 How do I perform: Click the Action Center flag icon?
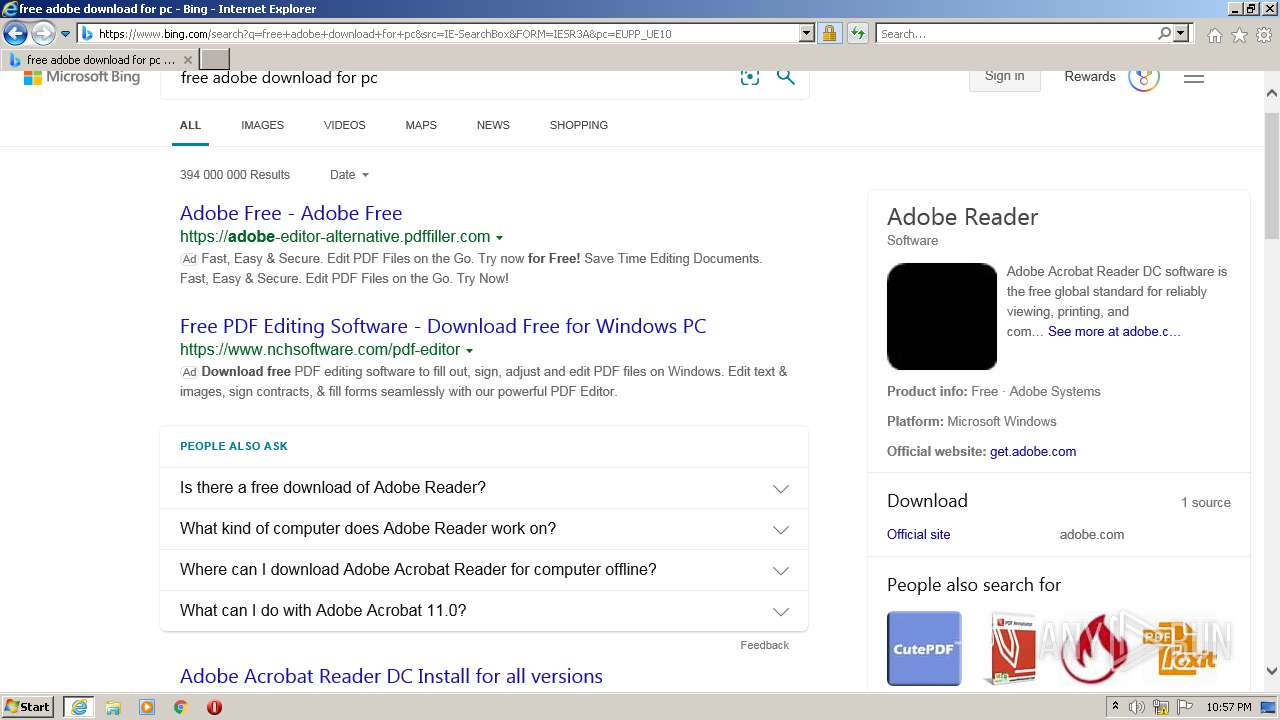1186,707
